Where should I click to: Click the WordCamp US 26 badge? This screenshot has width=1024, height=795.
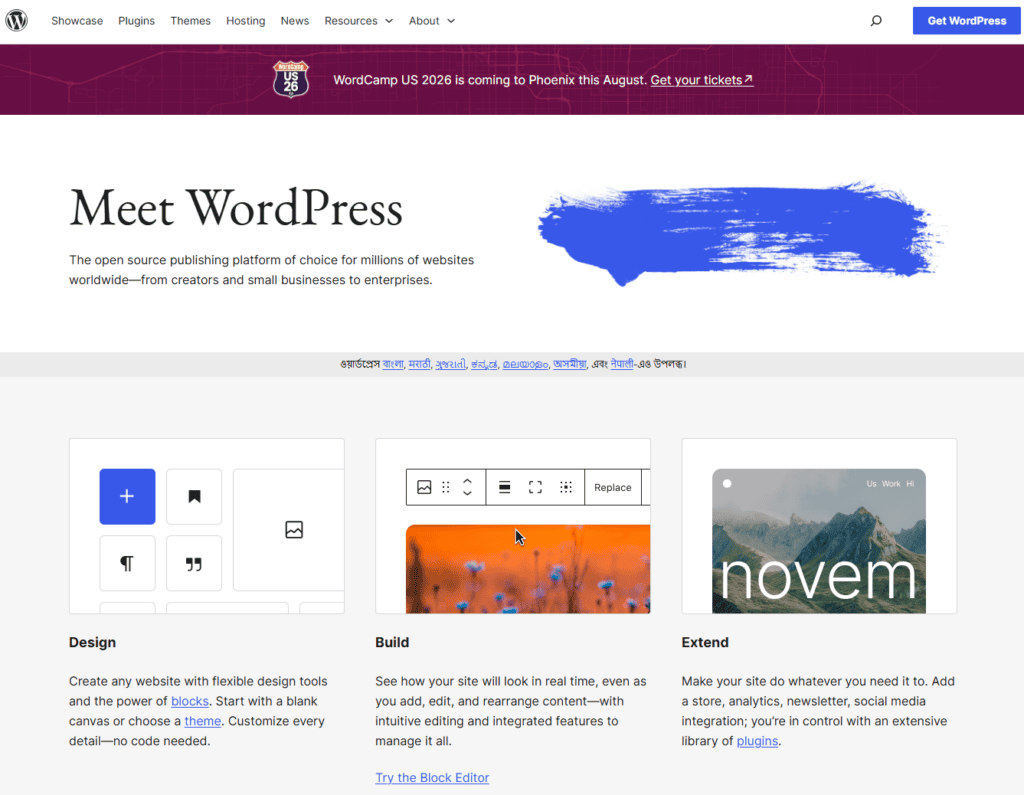[291, 79]
